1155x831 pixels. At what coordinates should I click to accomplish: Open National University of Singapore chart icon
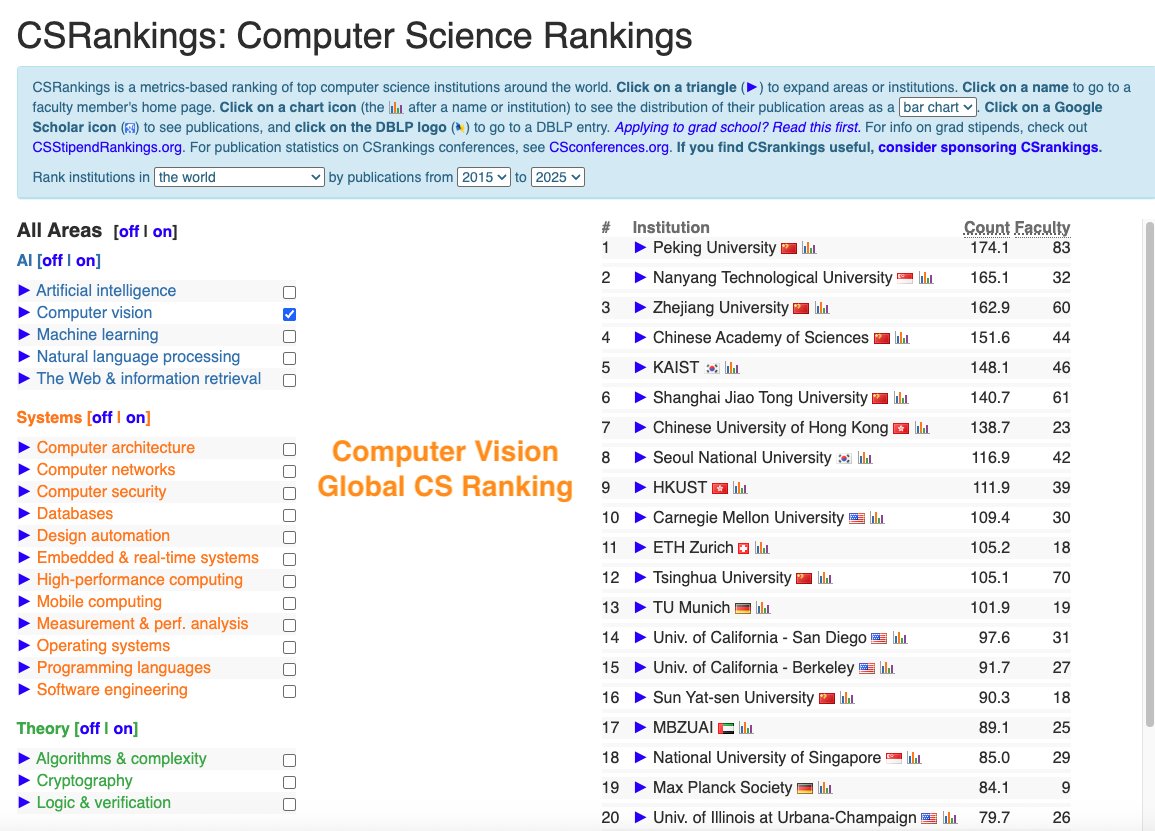[x=914, y=758]
